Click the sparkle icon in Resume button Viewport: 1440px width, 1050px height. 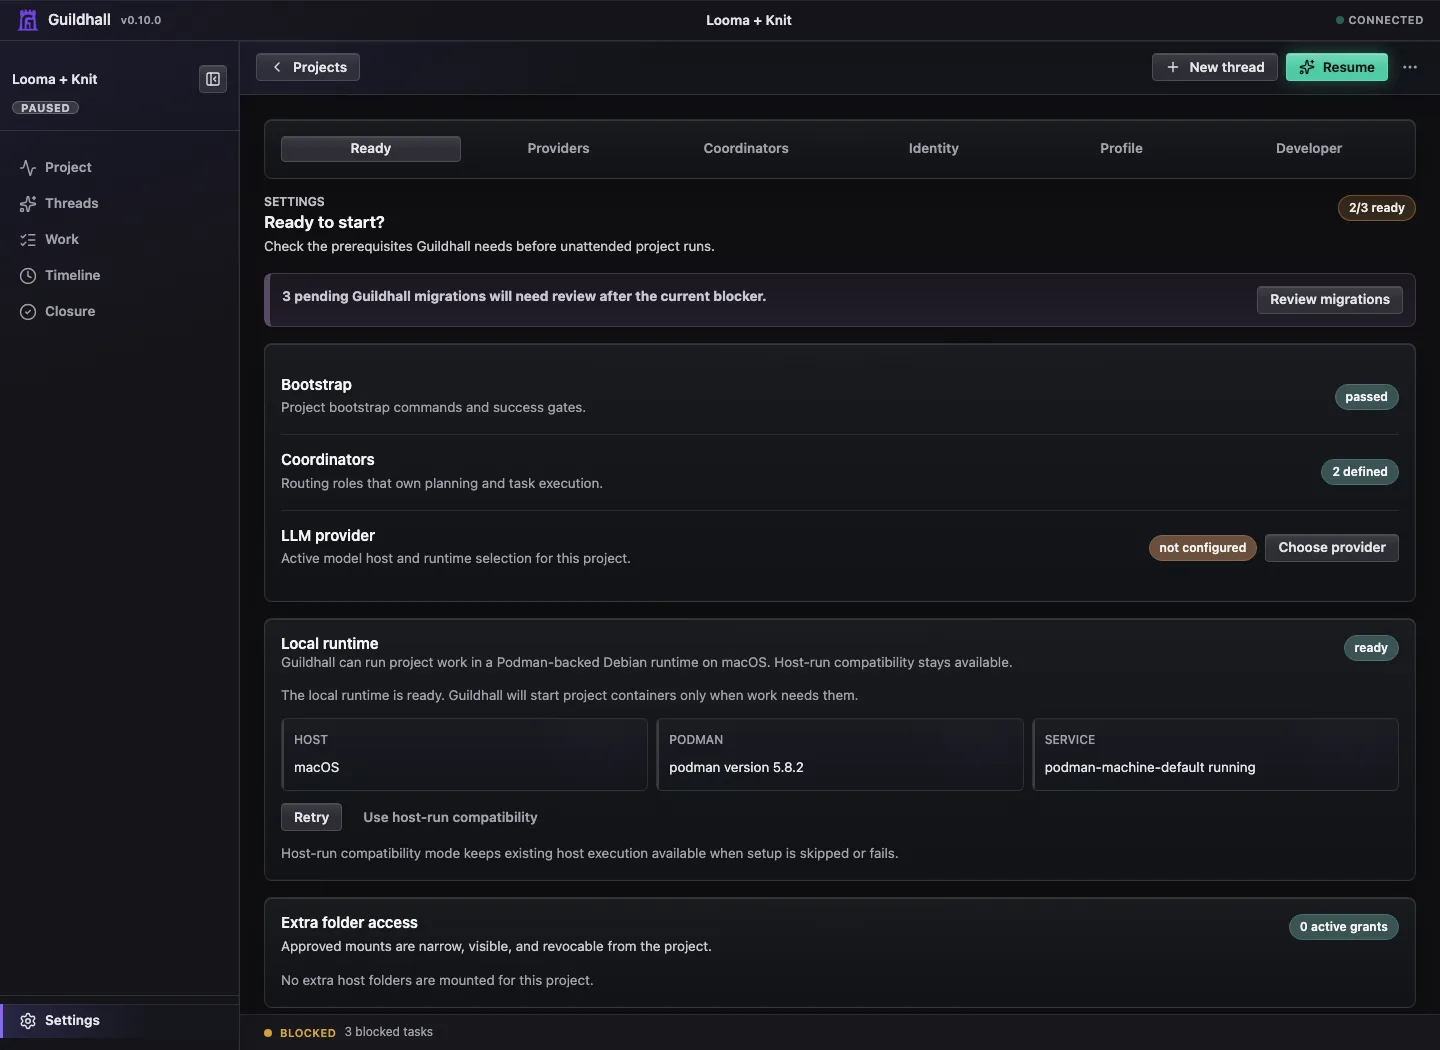(1307, 67)
